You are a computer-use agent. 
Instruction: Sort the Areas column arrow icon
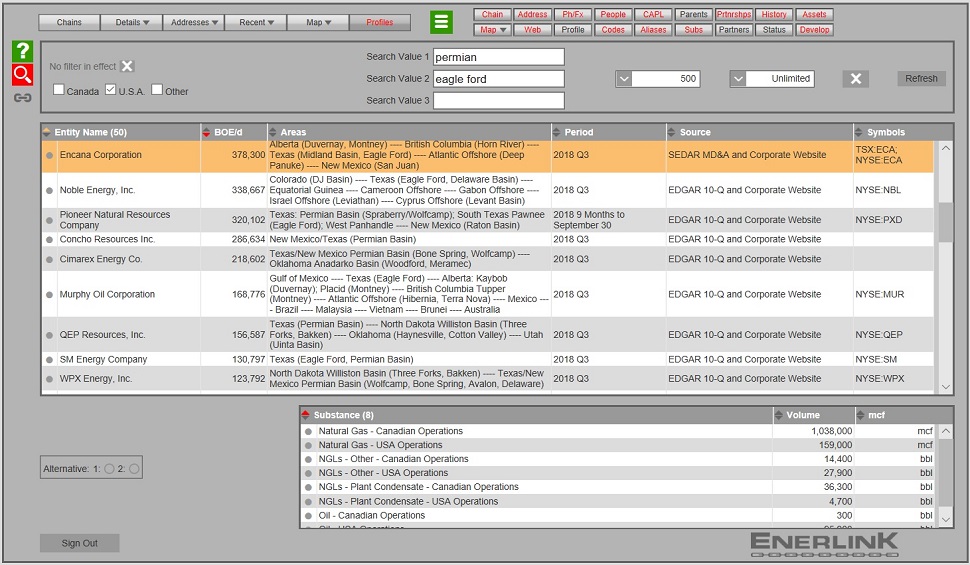point(273,132)
